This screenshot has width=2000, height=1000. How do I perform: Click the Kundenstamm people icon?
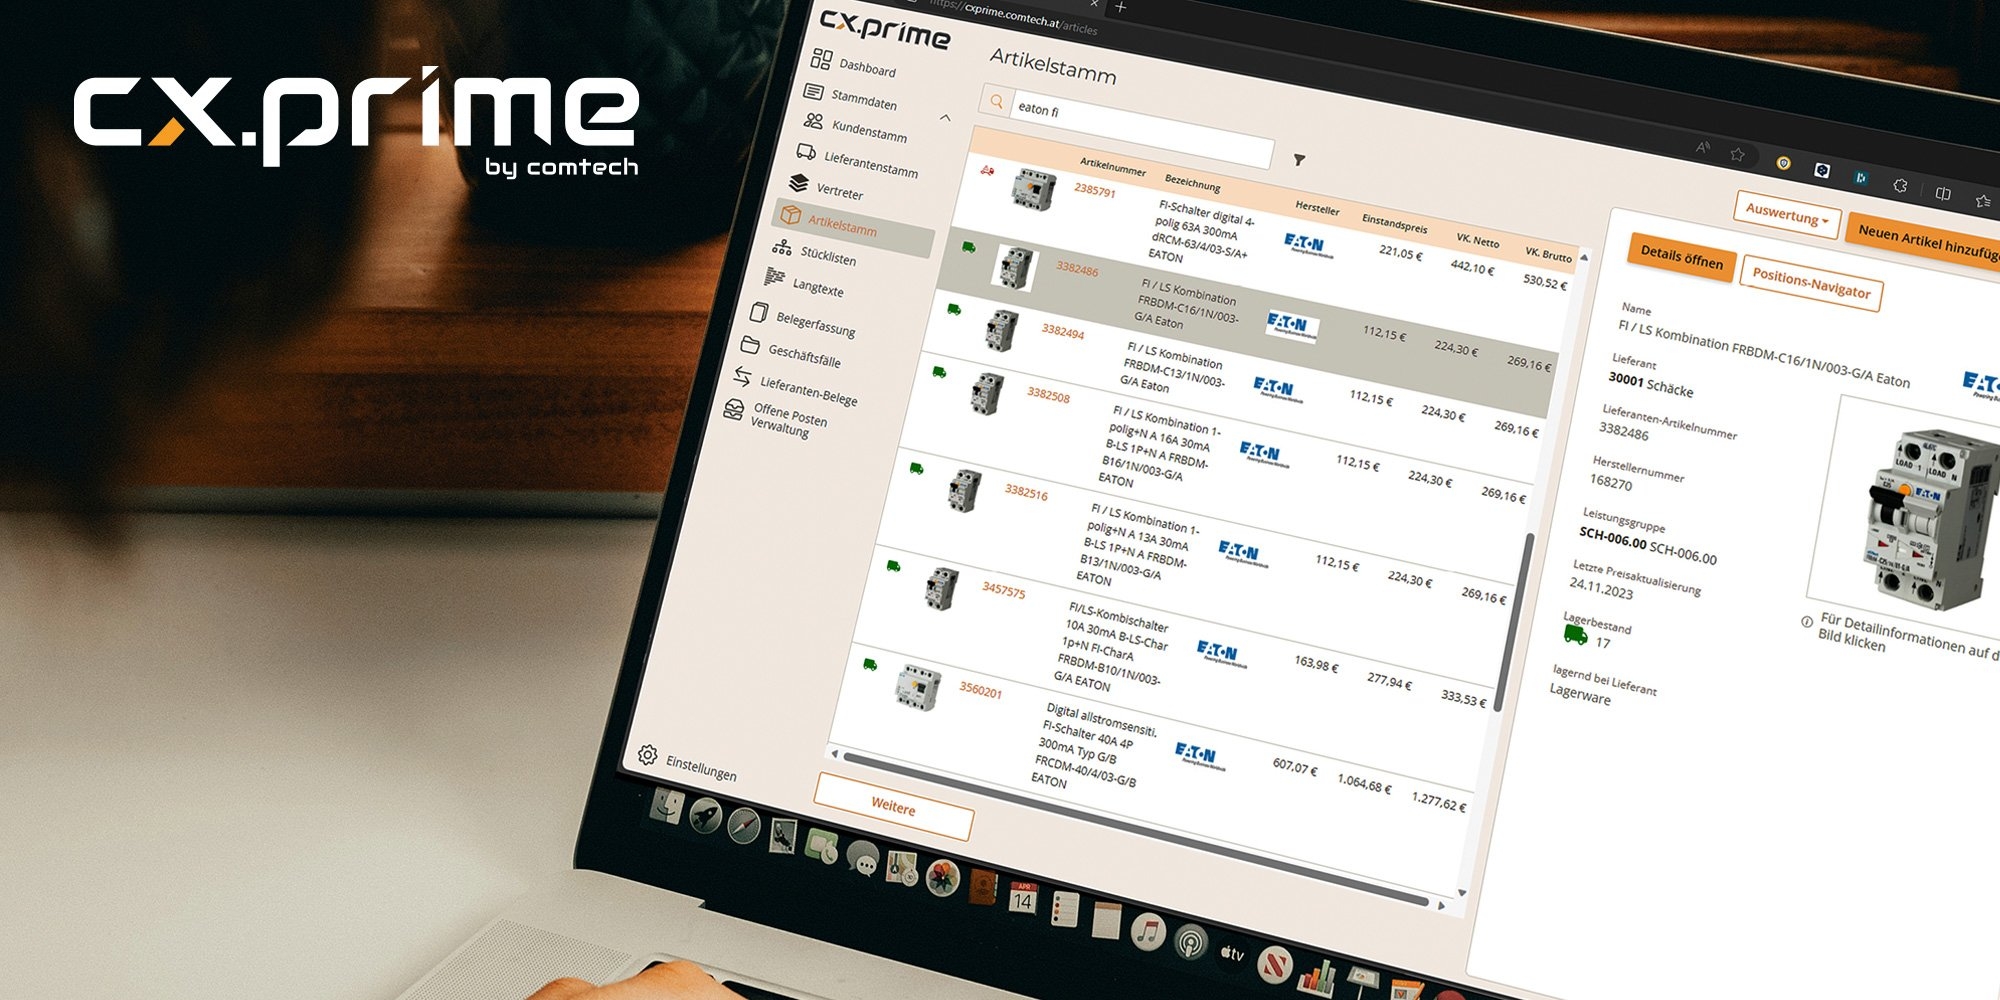coord(814,121)
